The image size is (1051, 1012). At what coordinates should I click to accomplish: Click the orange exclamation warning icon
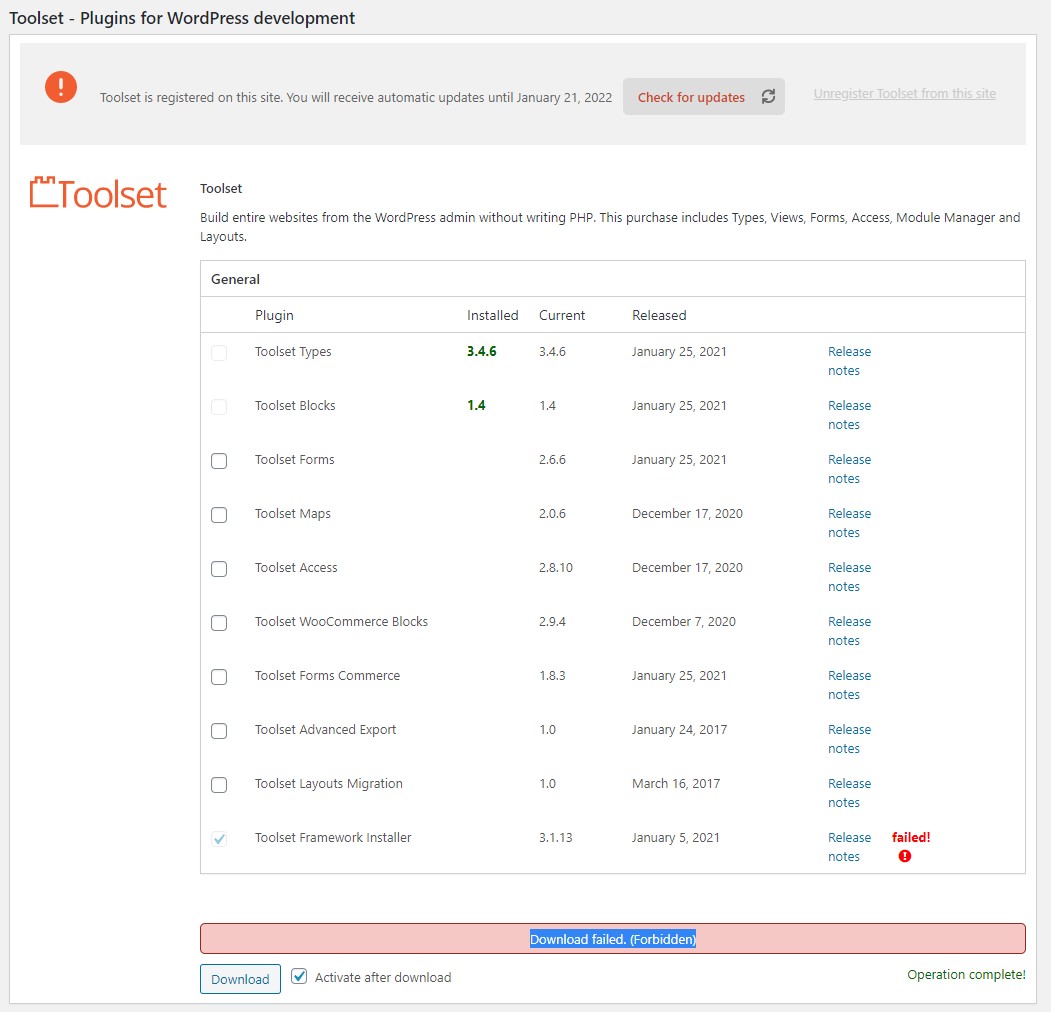(61, 87)
